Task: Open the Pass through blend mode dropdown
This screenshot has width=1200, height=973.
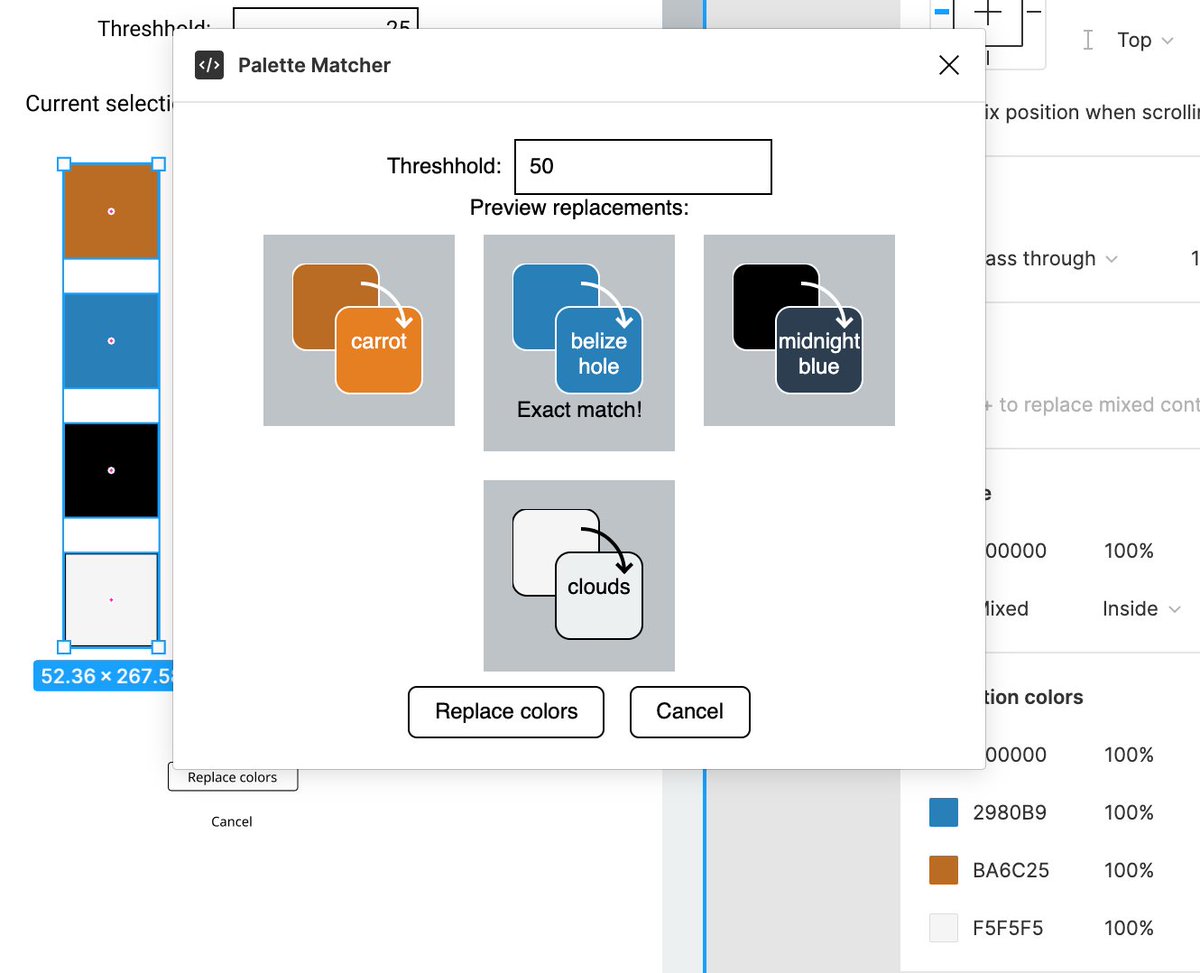Action: pyautogui.click(x=1050, y=259)
